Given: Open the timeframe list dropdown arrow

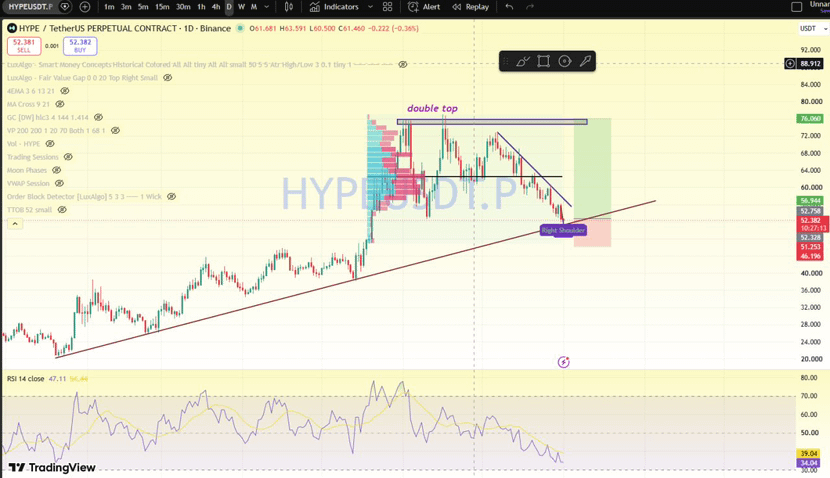Looking at the screenshot, I should click(x=267, y=7).
